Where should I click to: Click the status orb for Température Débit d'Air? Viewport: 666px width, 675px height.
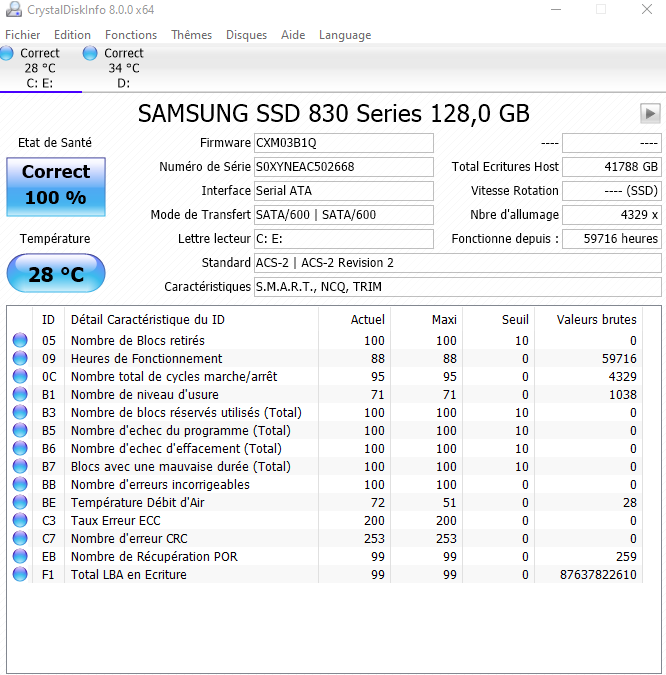[x=20, y=503]
